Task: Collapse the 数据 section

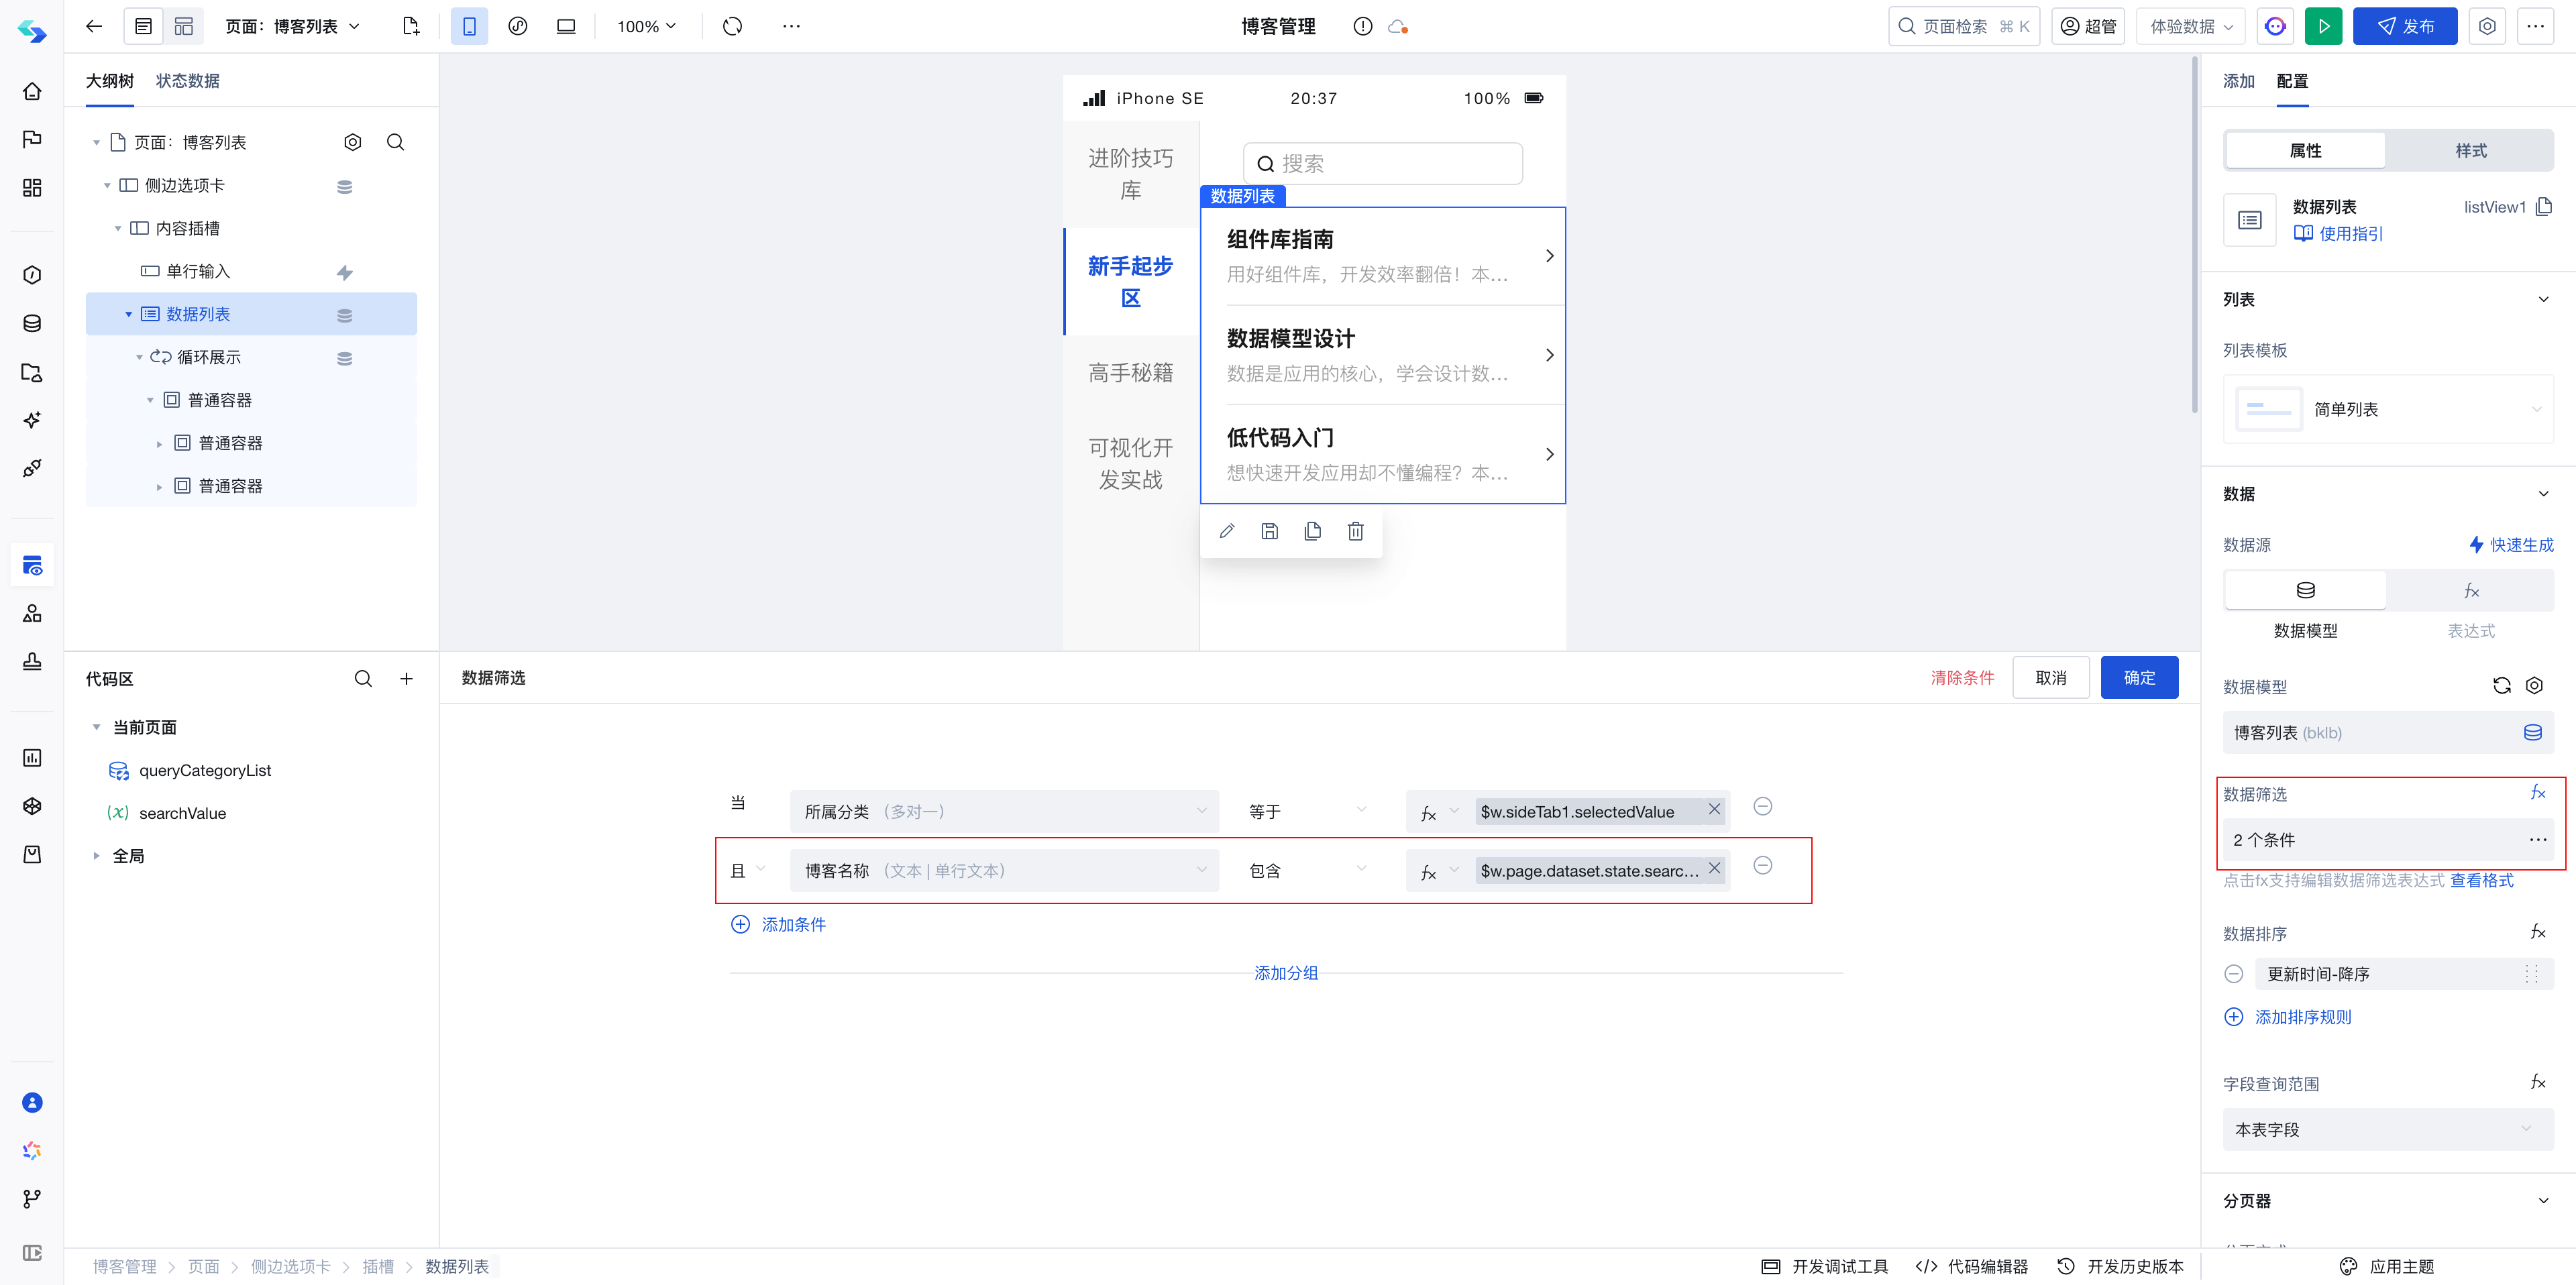Action: (x=2543, y=493)
